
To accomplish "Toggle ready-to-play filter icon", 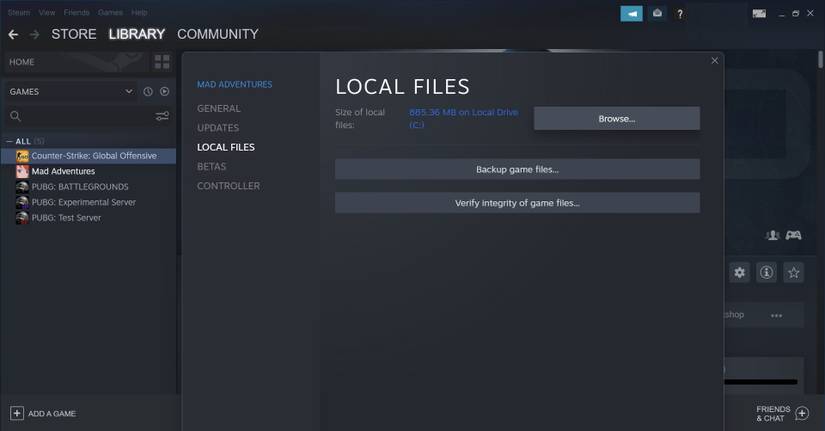I will 164,92.
